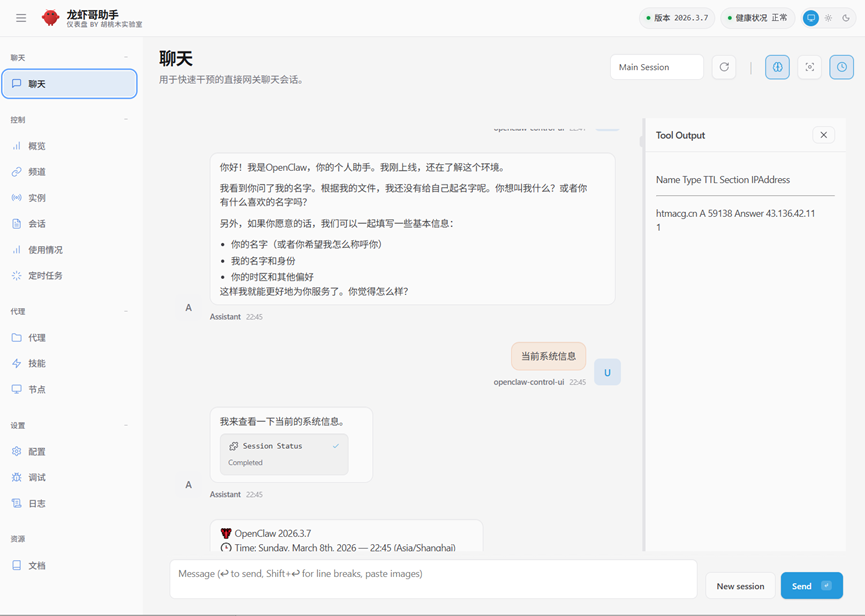Collapse the 设置 sidebar section
Viewport: 865px width, 616px height.
coord(126,426)
